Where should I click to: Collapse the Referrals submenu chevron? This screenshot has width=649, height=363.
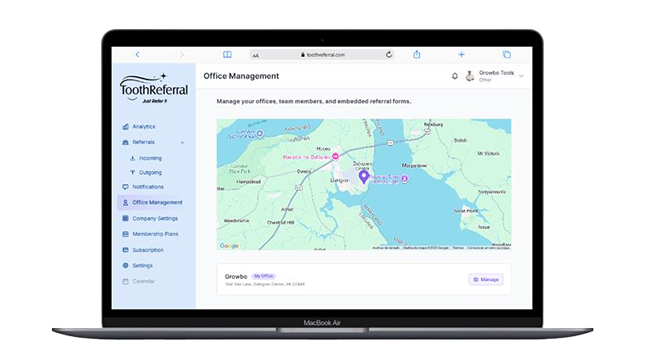(x=182, y=142)
